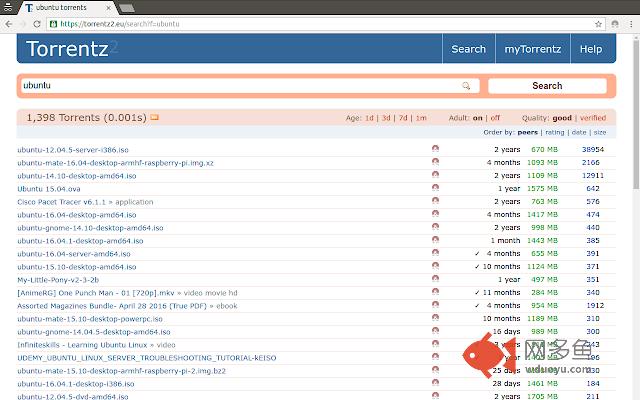Viewport: 640px width, 400px height.
Task: Open the Ubuntu 15.04.ova link
Action: click(49, 189)
